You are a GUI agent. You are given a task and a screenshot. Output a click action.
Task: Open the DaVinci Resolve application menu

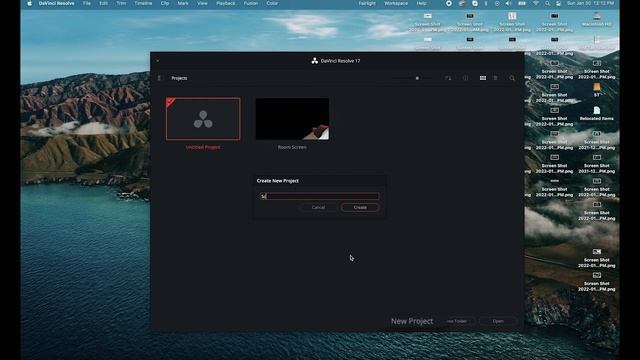[56, 3]
